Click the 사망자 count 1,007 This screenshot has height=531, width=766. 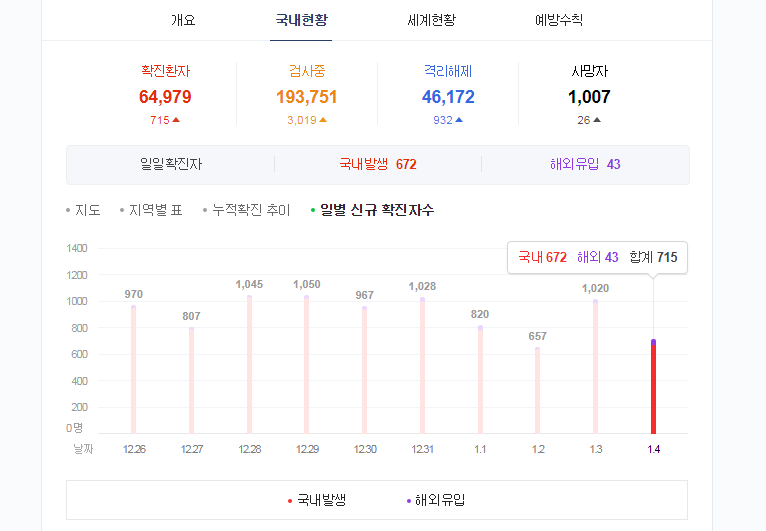coord(589,97)
